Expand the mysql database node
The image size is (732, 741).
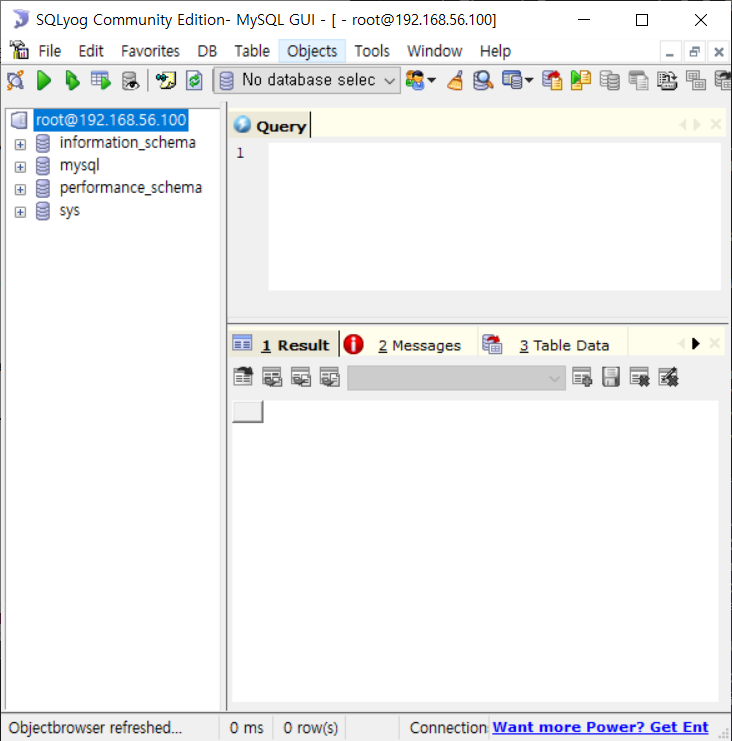20,167
